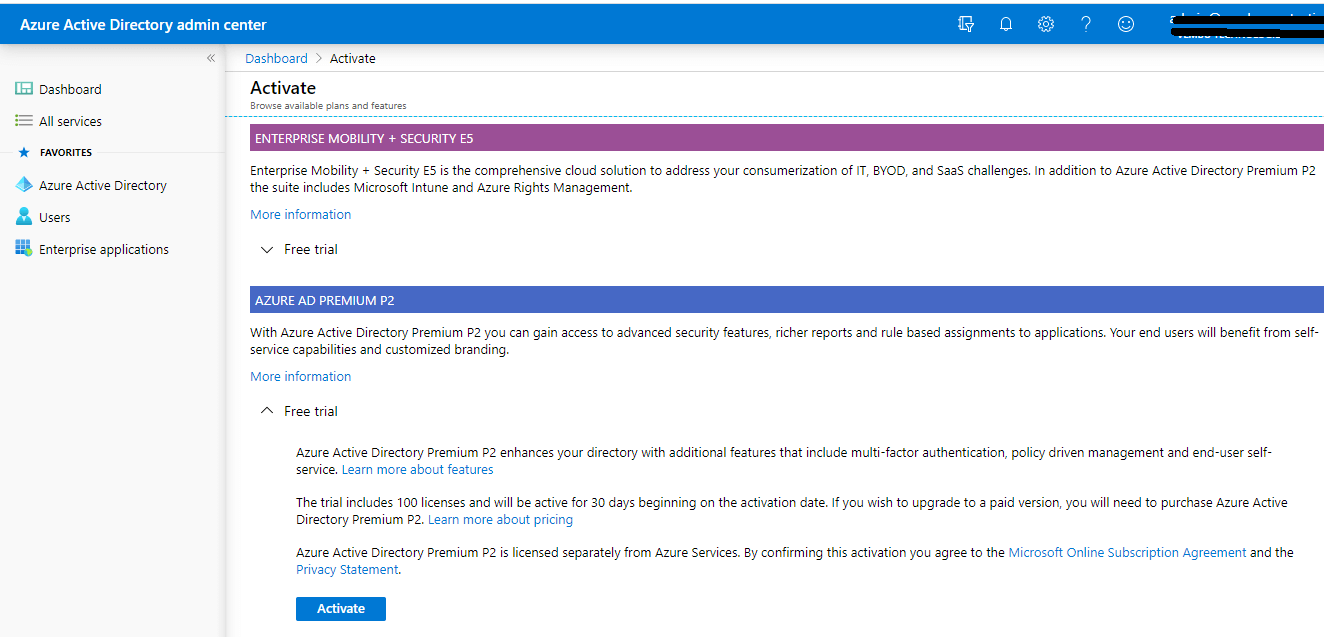The width and height of the screenshot is (1324, 637).
Task: Expand Free trial under Enterprise Mobility E5
Action: (x=299, y=249)
